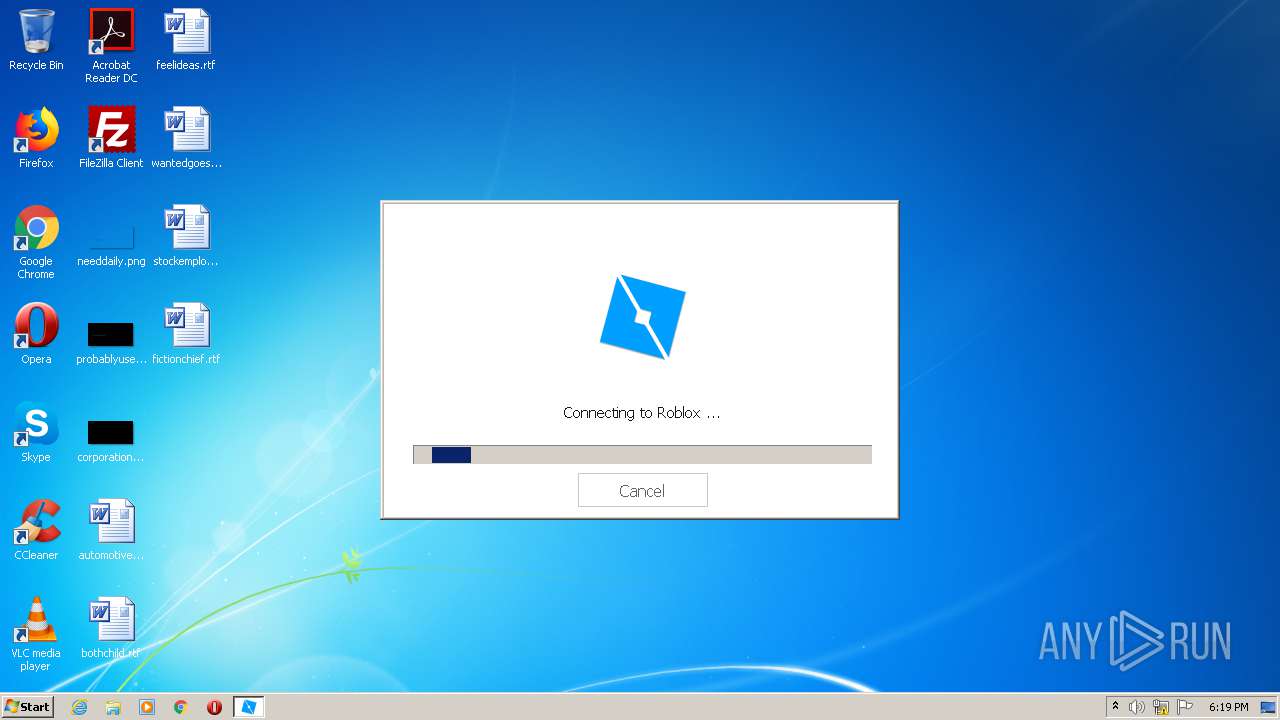Click the 6:19 PM taskbar clock

pos(1228,707)
